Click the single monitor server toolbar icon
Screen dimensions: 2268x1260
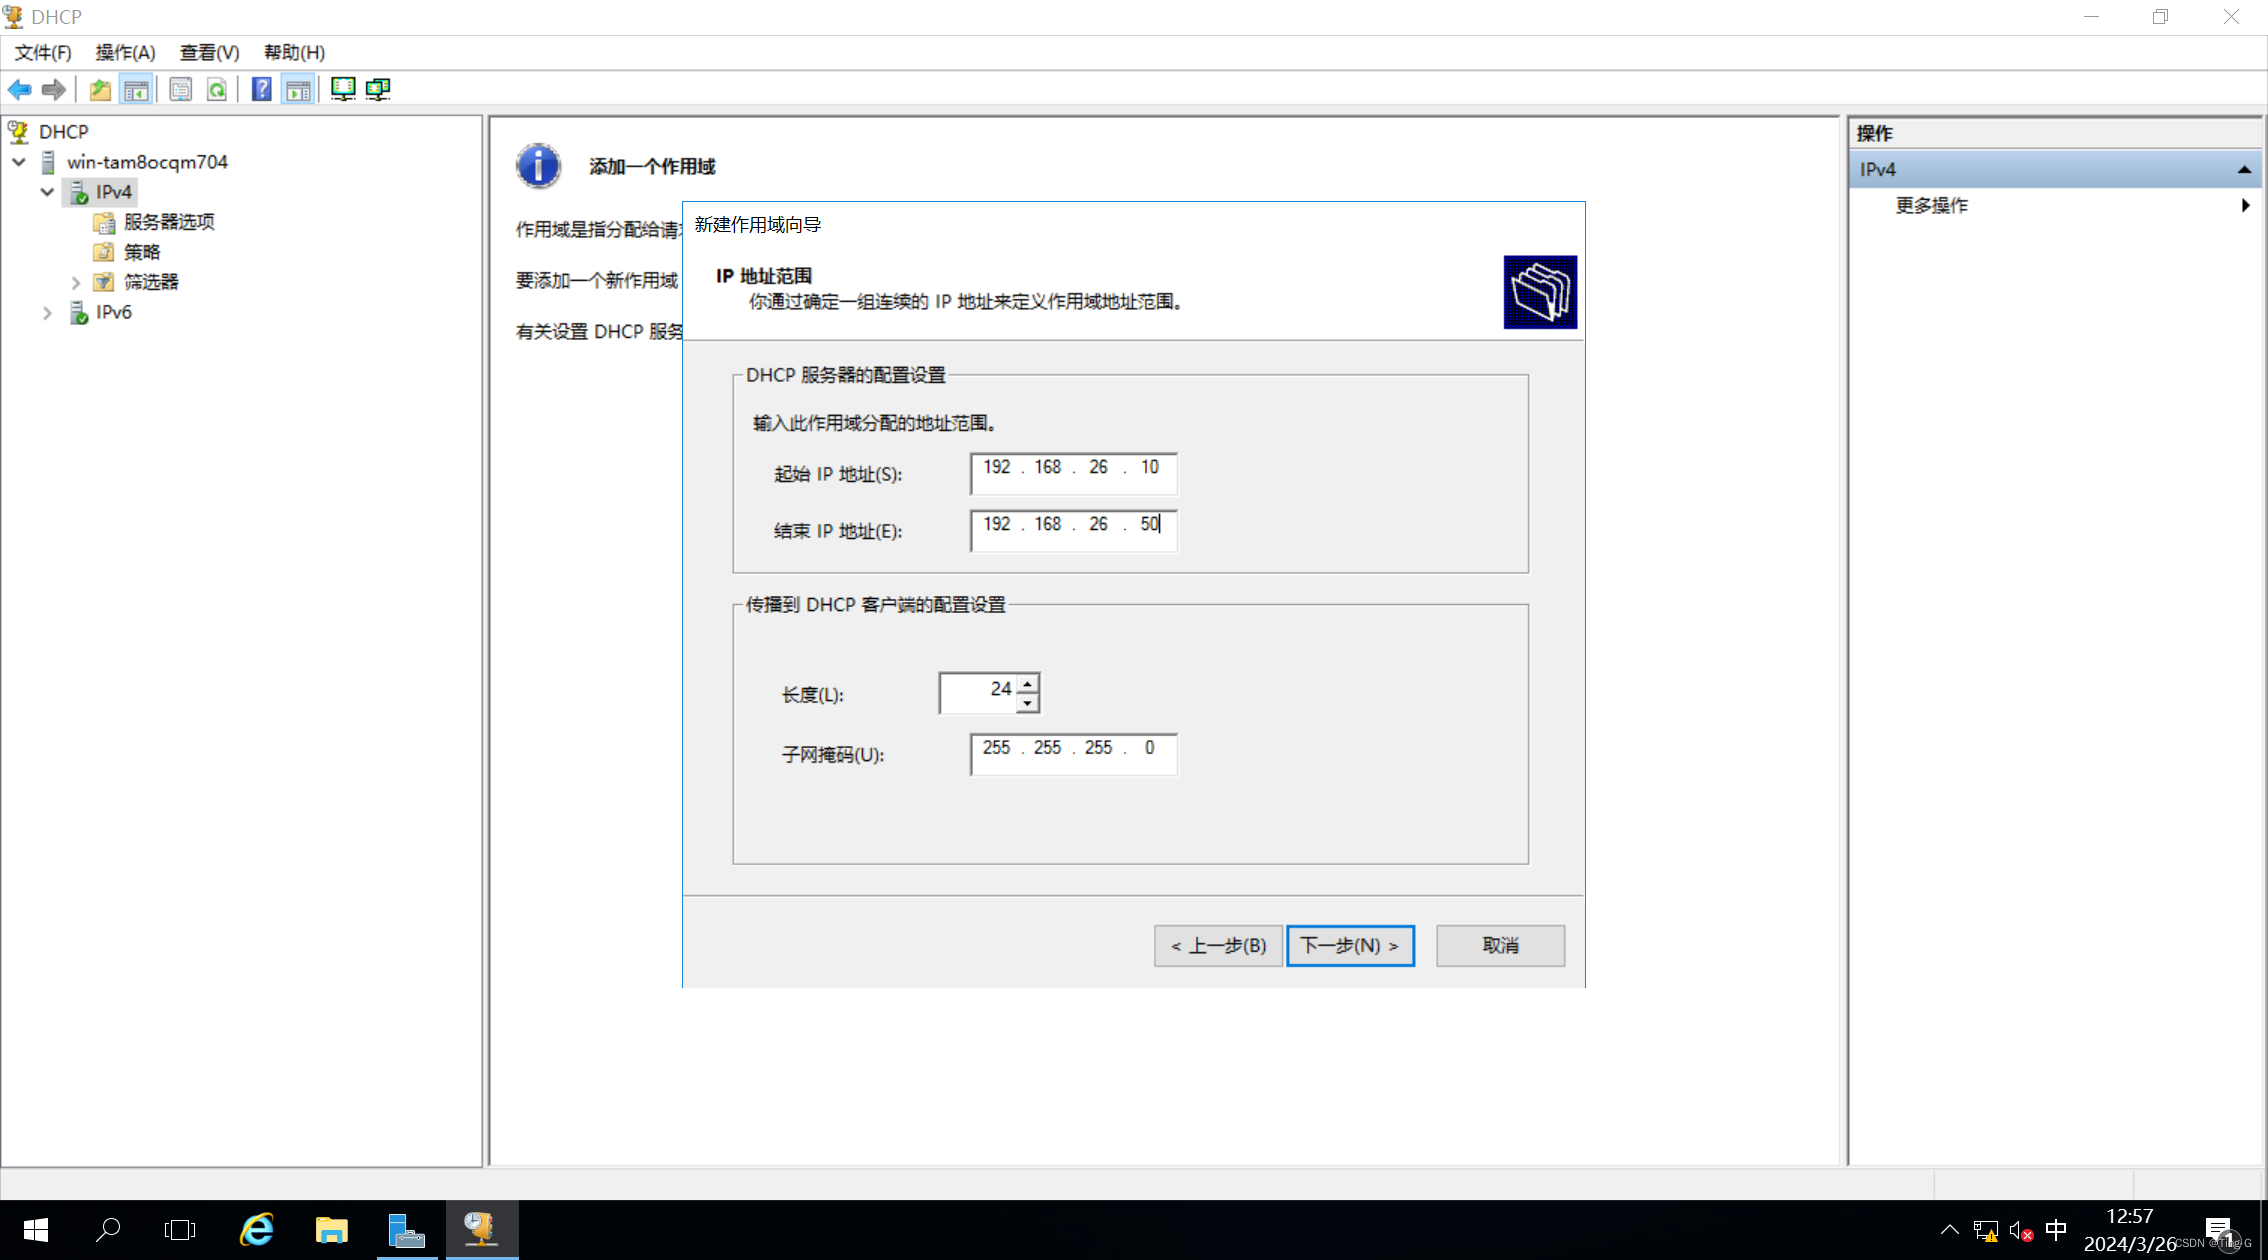(343, 90)
